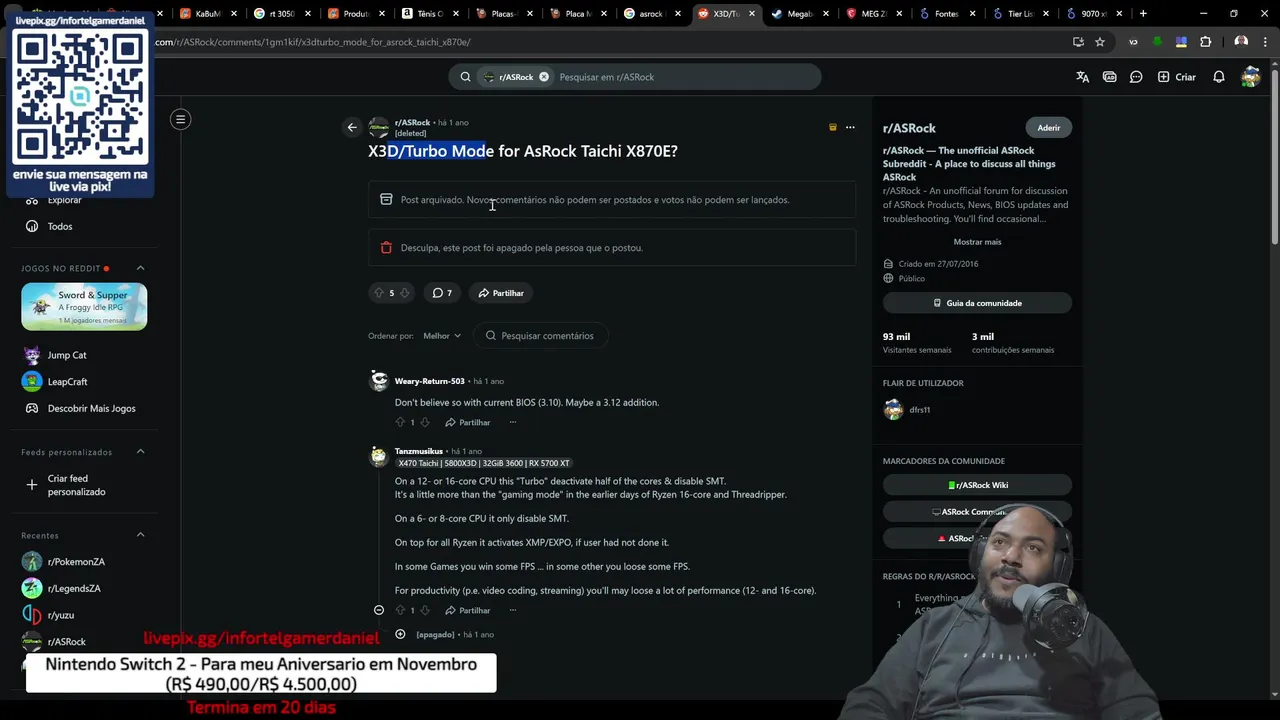Screen dimensions: 1280x720
Task: Switch to the Megabyte browser tab
Action: point(799,14)
